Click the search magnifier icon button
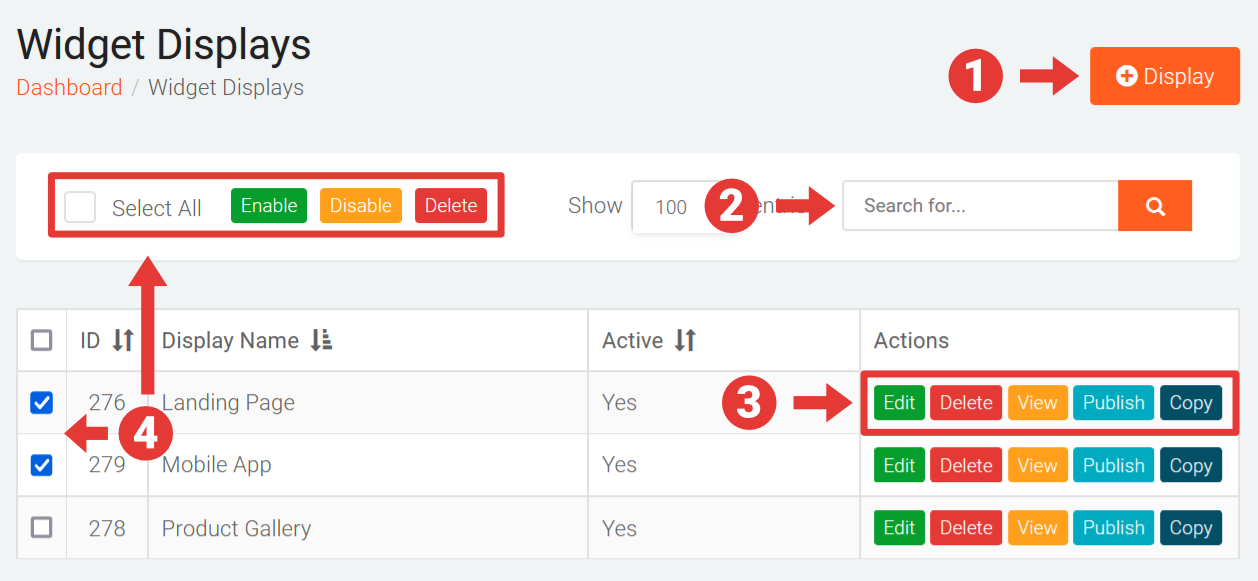Viewport: 1258px width, 581px height. tap(1155, 206)
